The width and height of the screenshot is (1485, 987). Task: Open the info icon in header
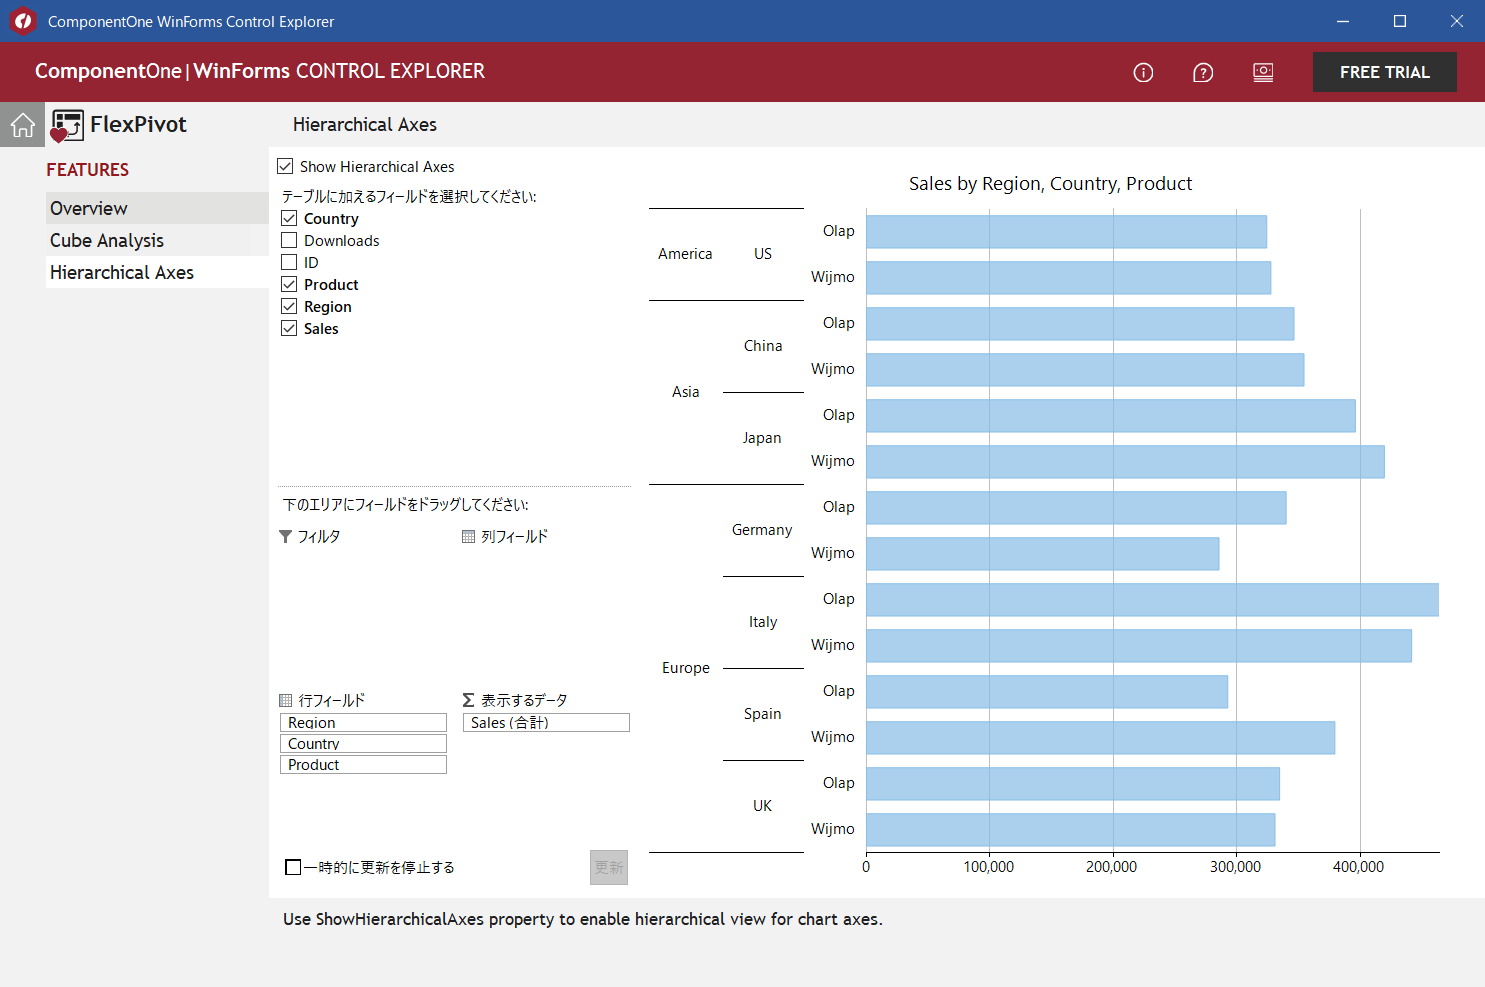1143,72
